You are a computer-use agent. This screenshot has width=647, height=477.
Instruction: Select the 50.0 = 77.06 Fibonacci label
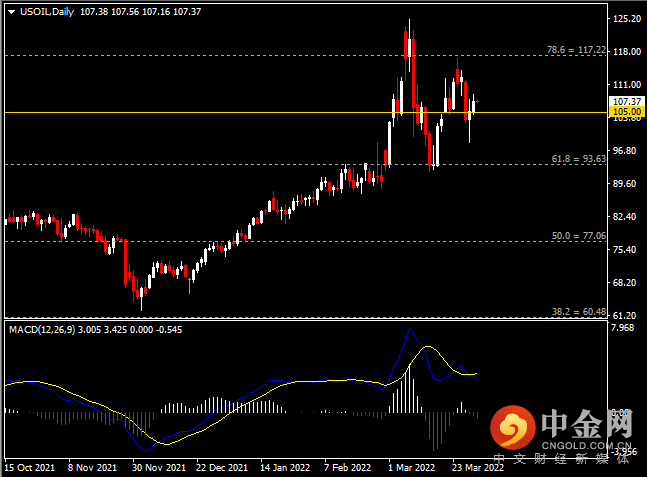[579, 236]
